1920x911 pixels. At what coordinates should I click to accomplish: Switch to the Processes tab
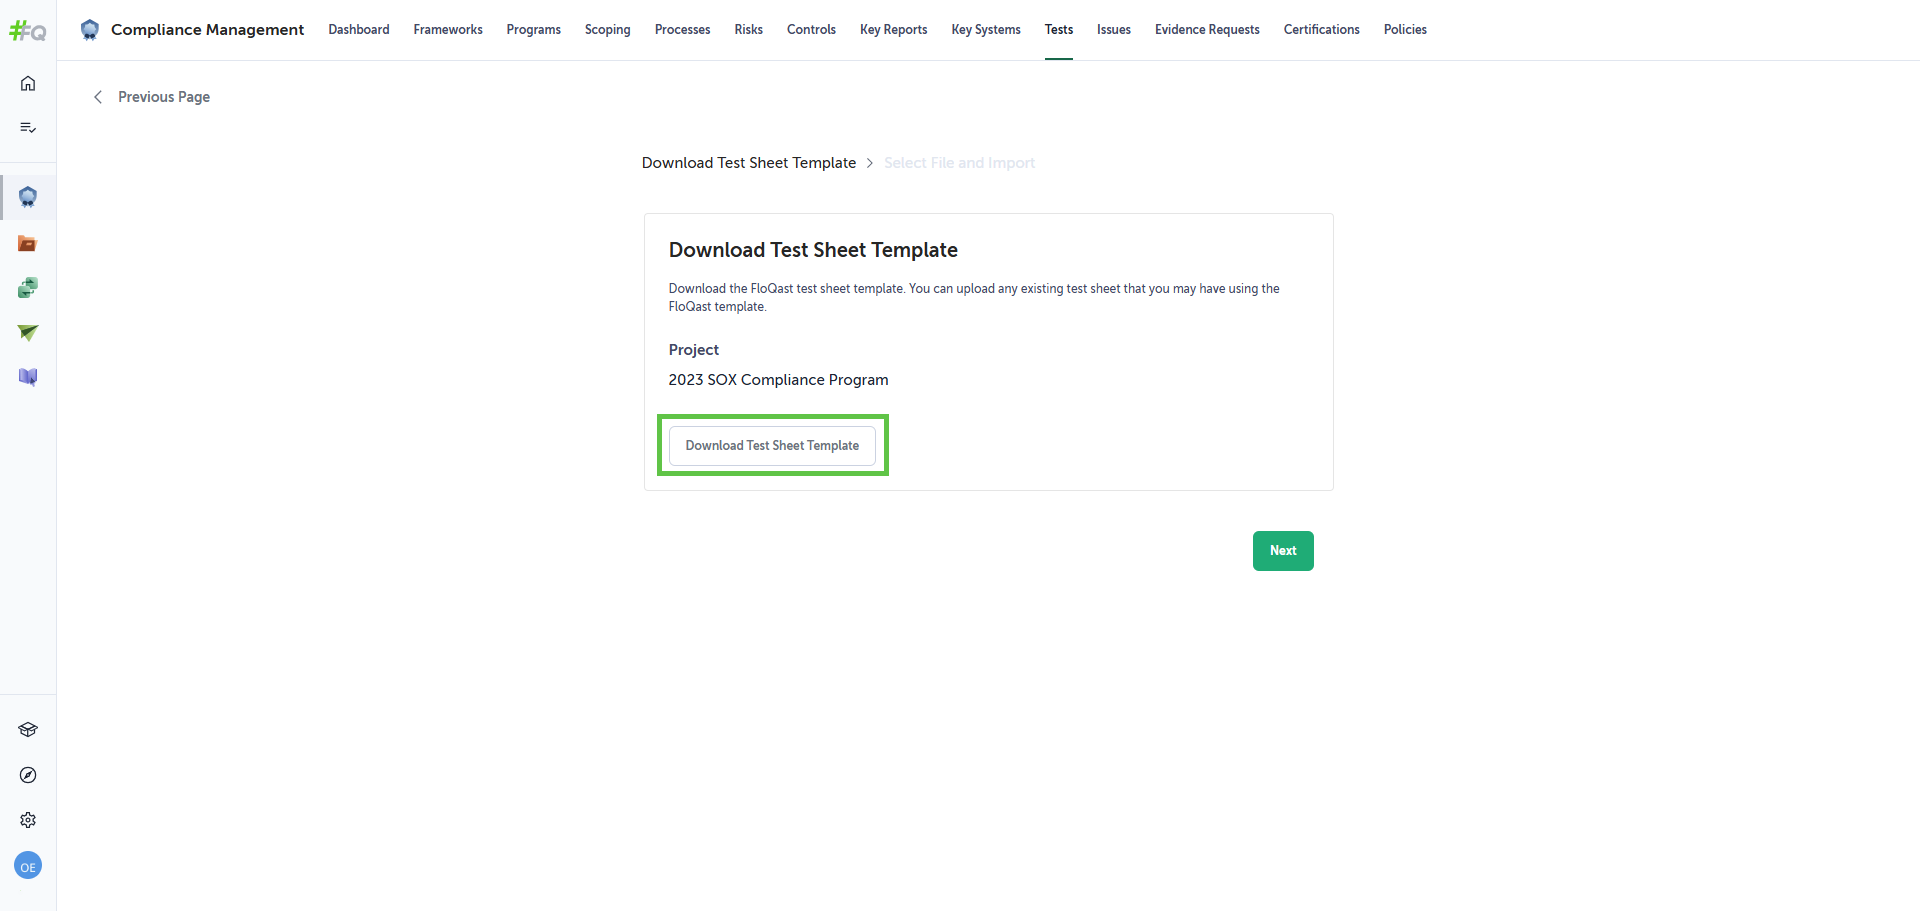[683, 30]
